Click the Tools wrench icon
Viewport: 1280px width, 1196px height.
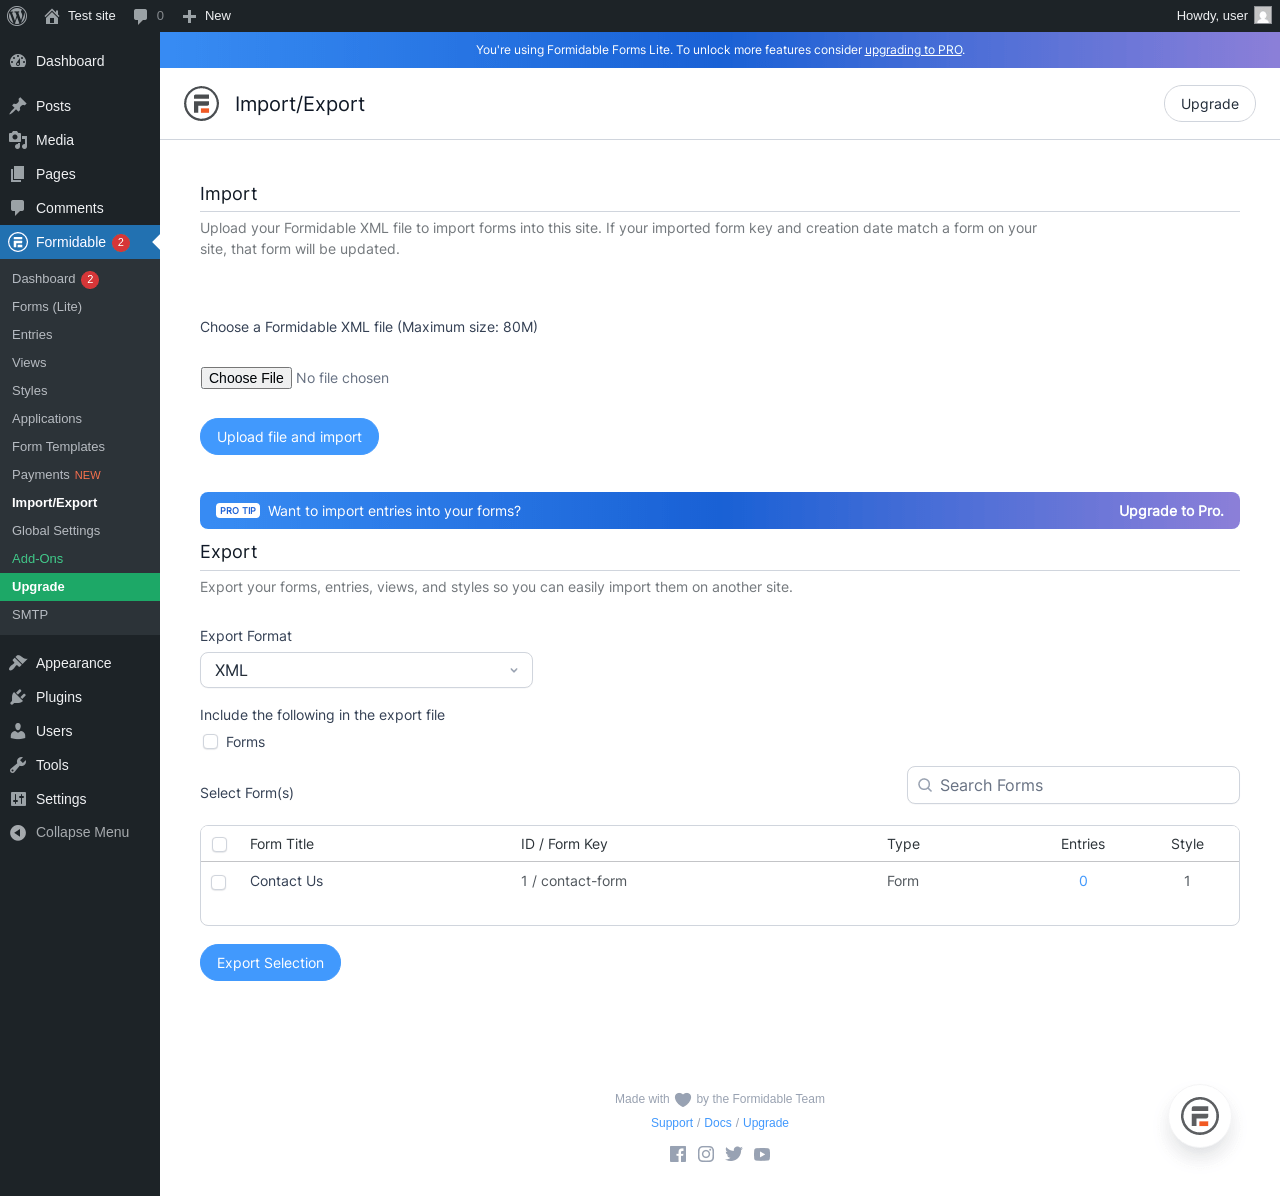[x=18, y=765]
